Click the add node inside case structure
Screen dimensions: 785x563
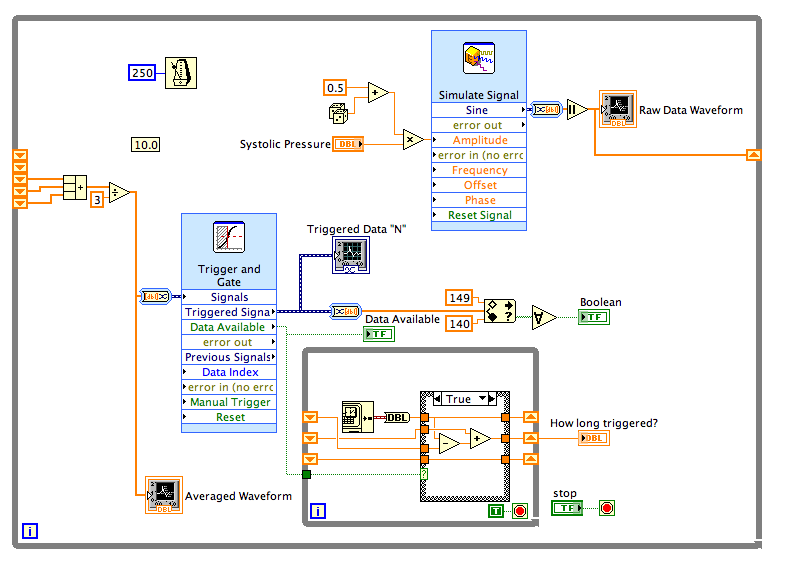(x=480, y=439)
